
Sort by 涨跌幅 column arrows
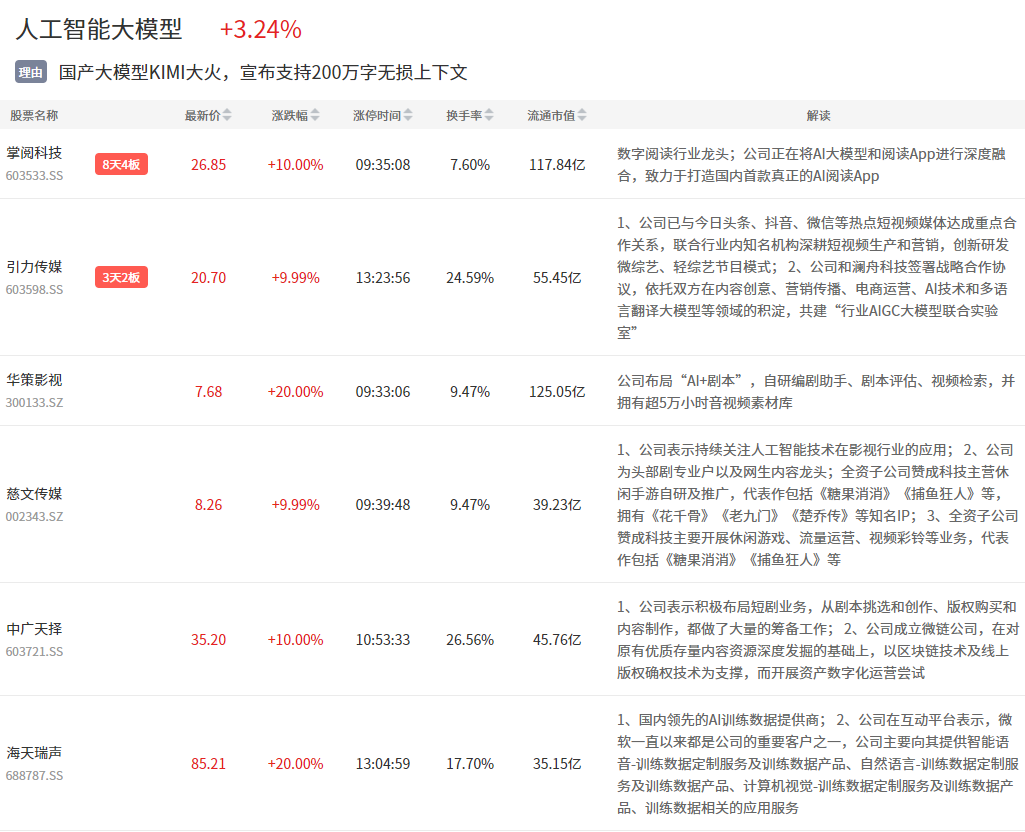point(314,116)
